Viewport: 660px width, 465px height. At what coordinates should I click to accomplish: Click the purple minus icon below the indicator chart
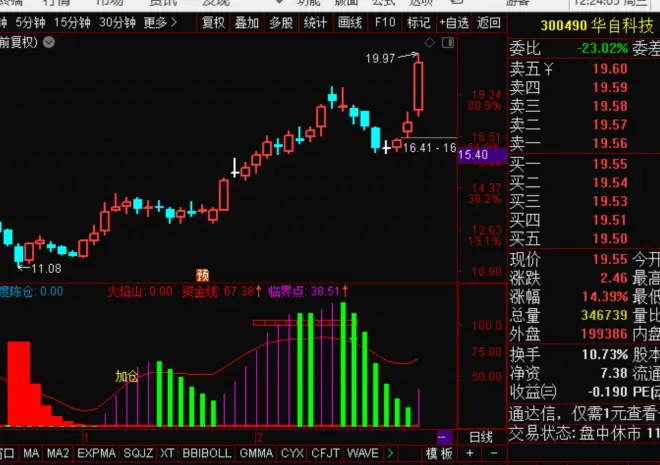442,437
